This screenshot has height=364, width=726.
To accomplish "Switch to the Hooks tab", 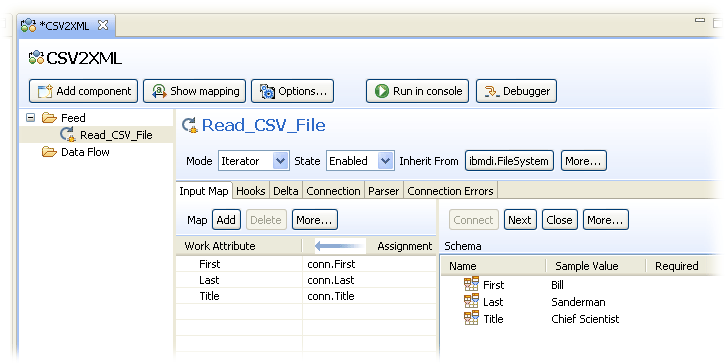I will coord(250,191).
